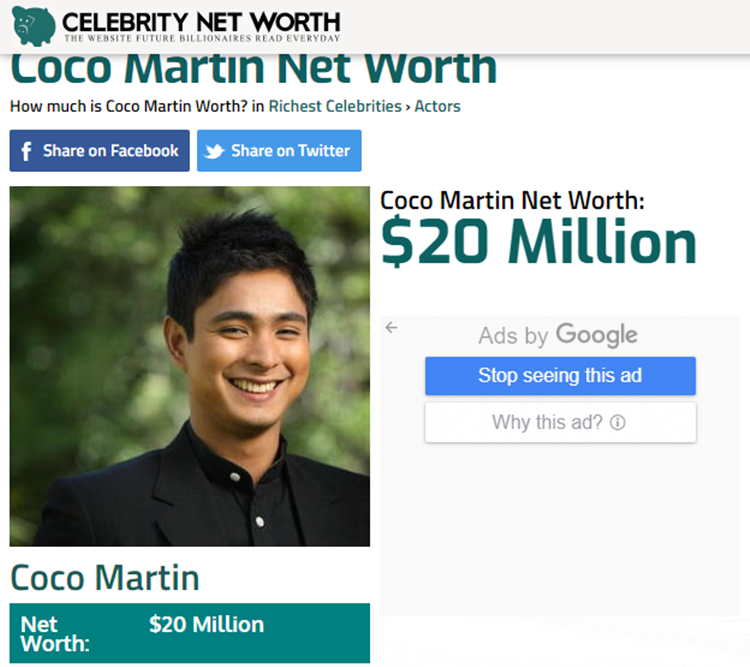Click the large $20 Million figure
The width and height of the screenshot is (750, 667).
click(x=539, y=241)
